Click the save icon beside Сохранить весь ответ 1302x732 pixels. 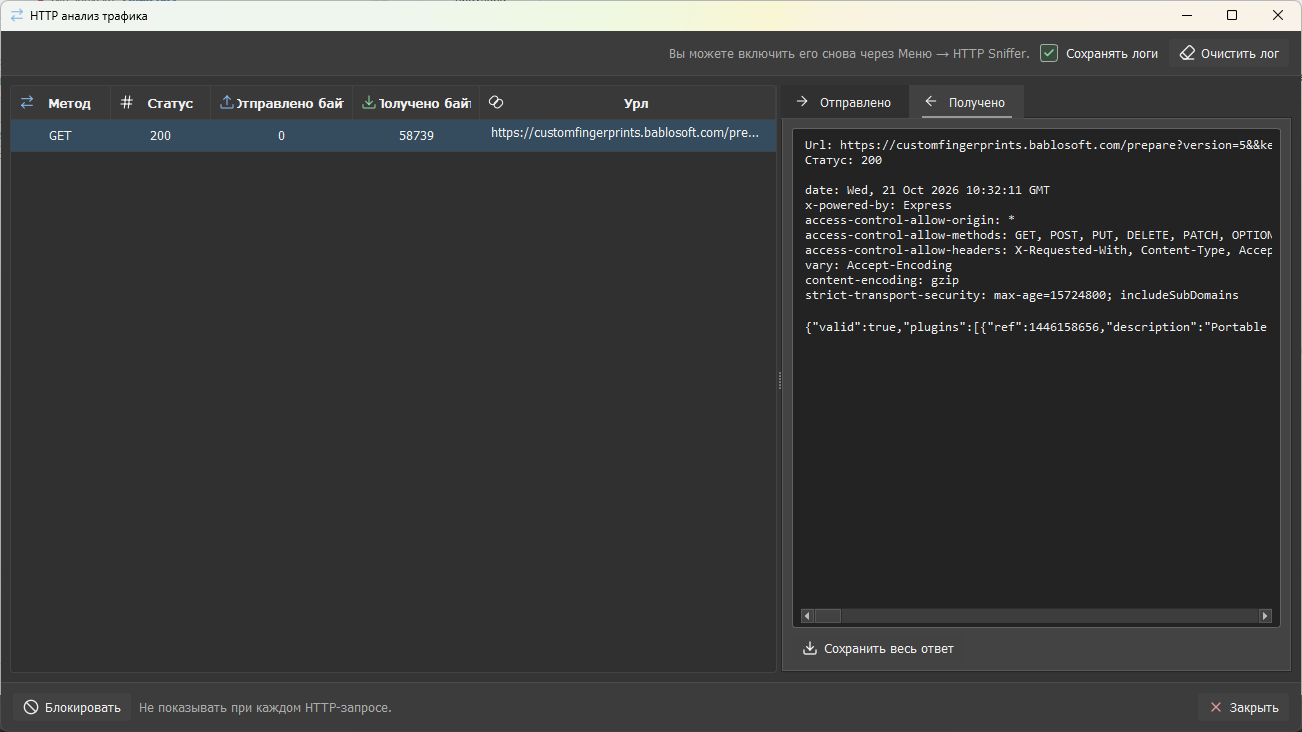pyautogui.click(x=810, y=648)
